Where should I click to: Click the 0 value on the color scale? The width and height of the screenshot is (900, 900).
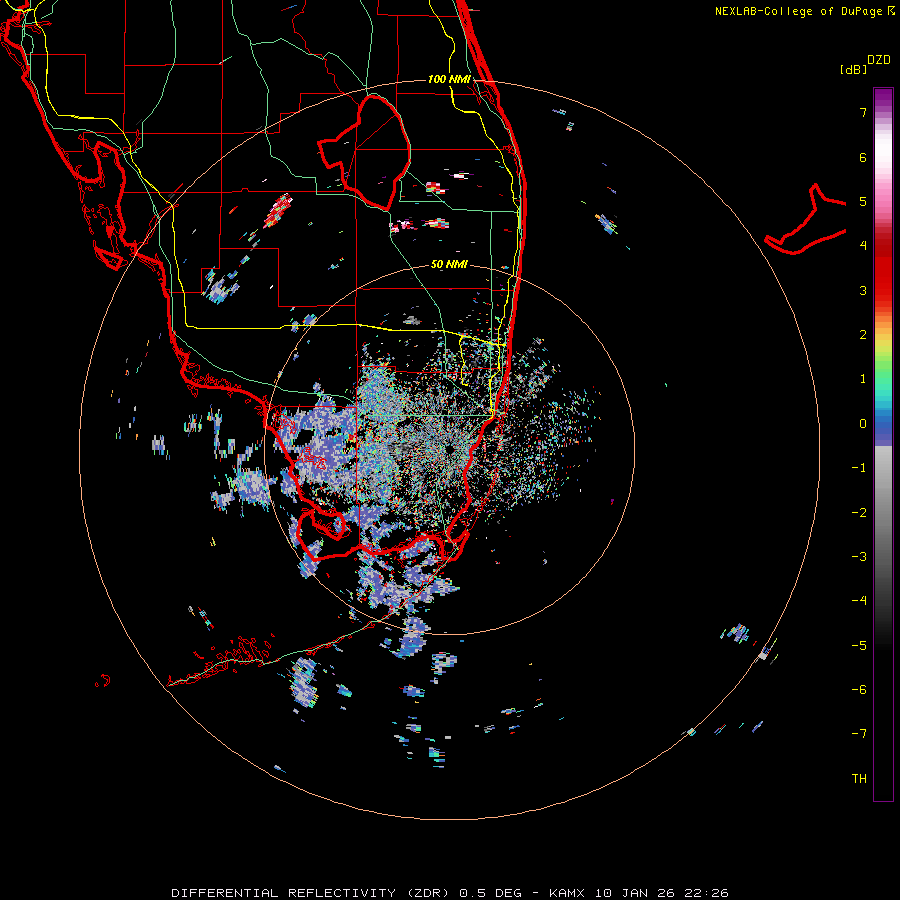[x=863, y=424]
